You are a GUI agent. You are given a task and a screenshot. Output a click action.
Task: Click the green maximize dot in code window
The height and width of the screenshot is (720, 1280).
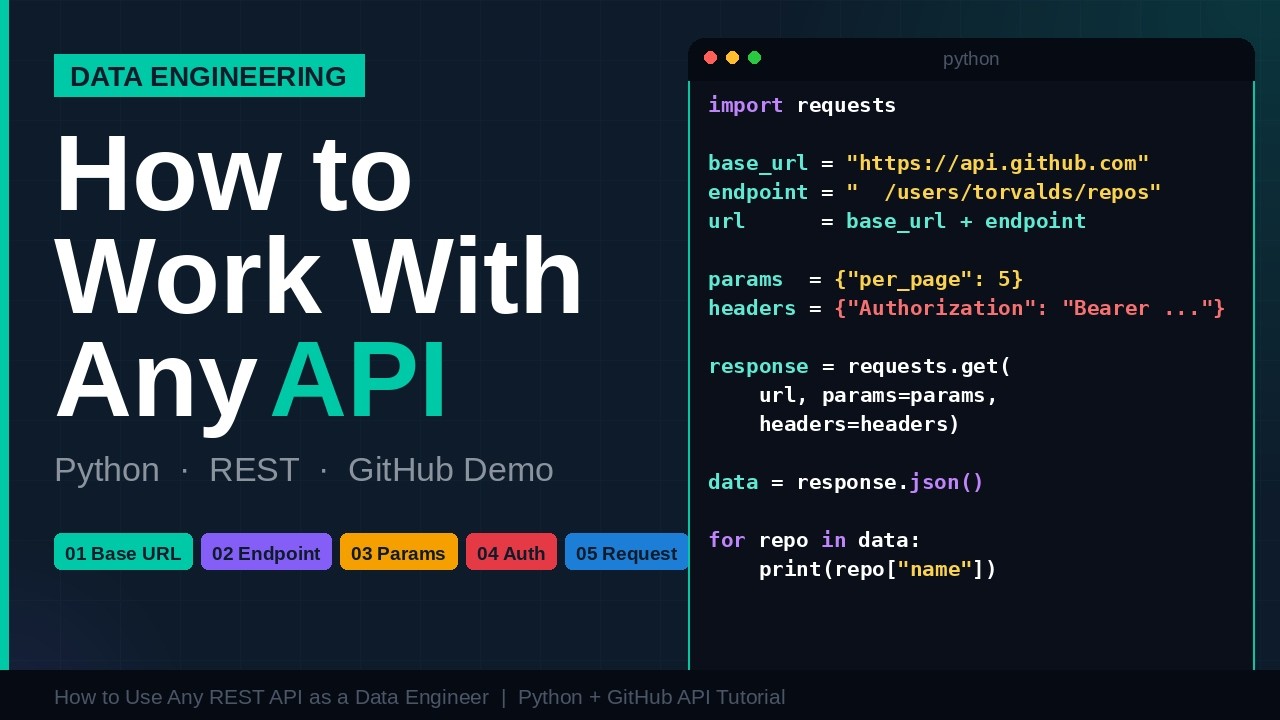[755, 57]
